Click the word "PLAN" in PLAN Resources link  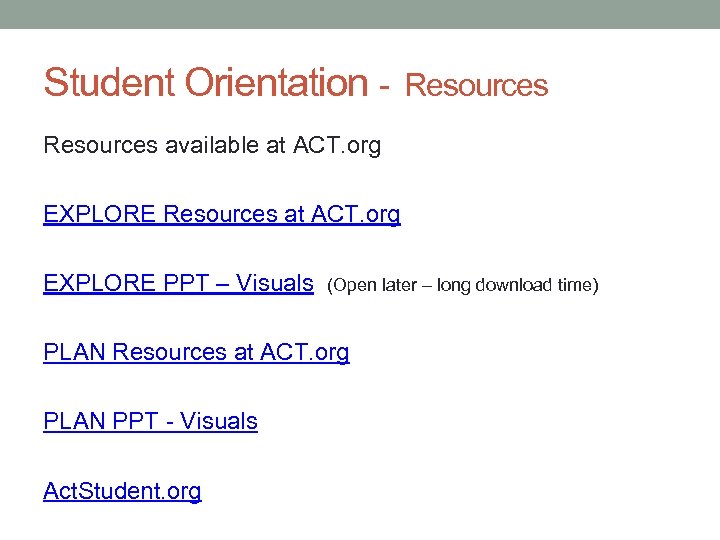(x=75, y=352)
